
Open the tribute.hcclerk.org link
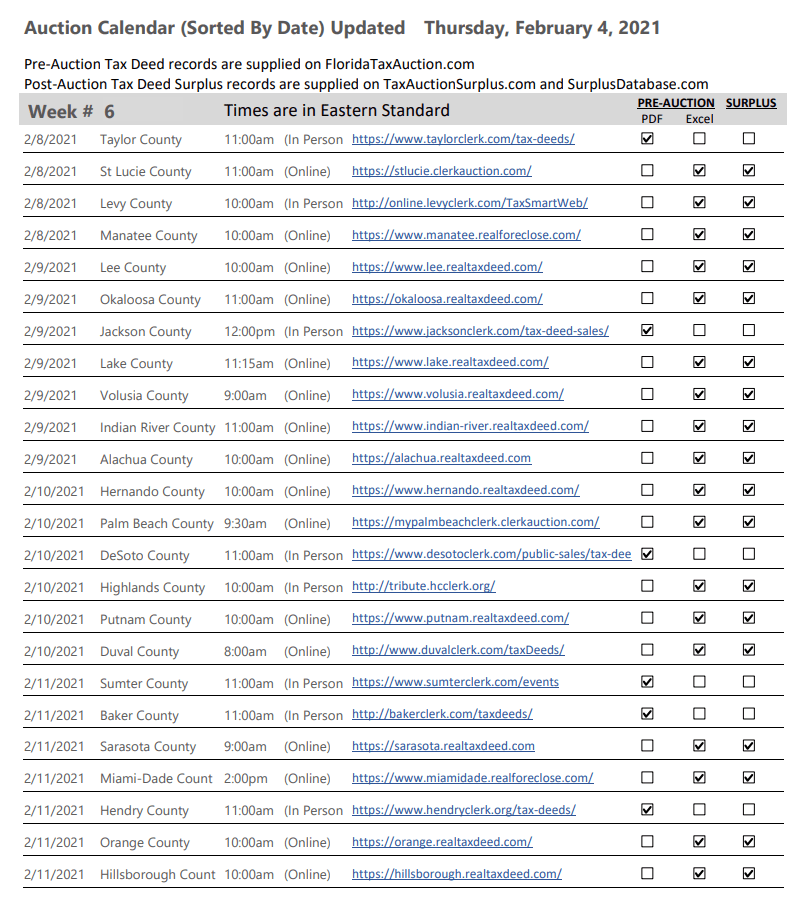[423, 586]
